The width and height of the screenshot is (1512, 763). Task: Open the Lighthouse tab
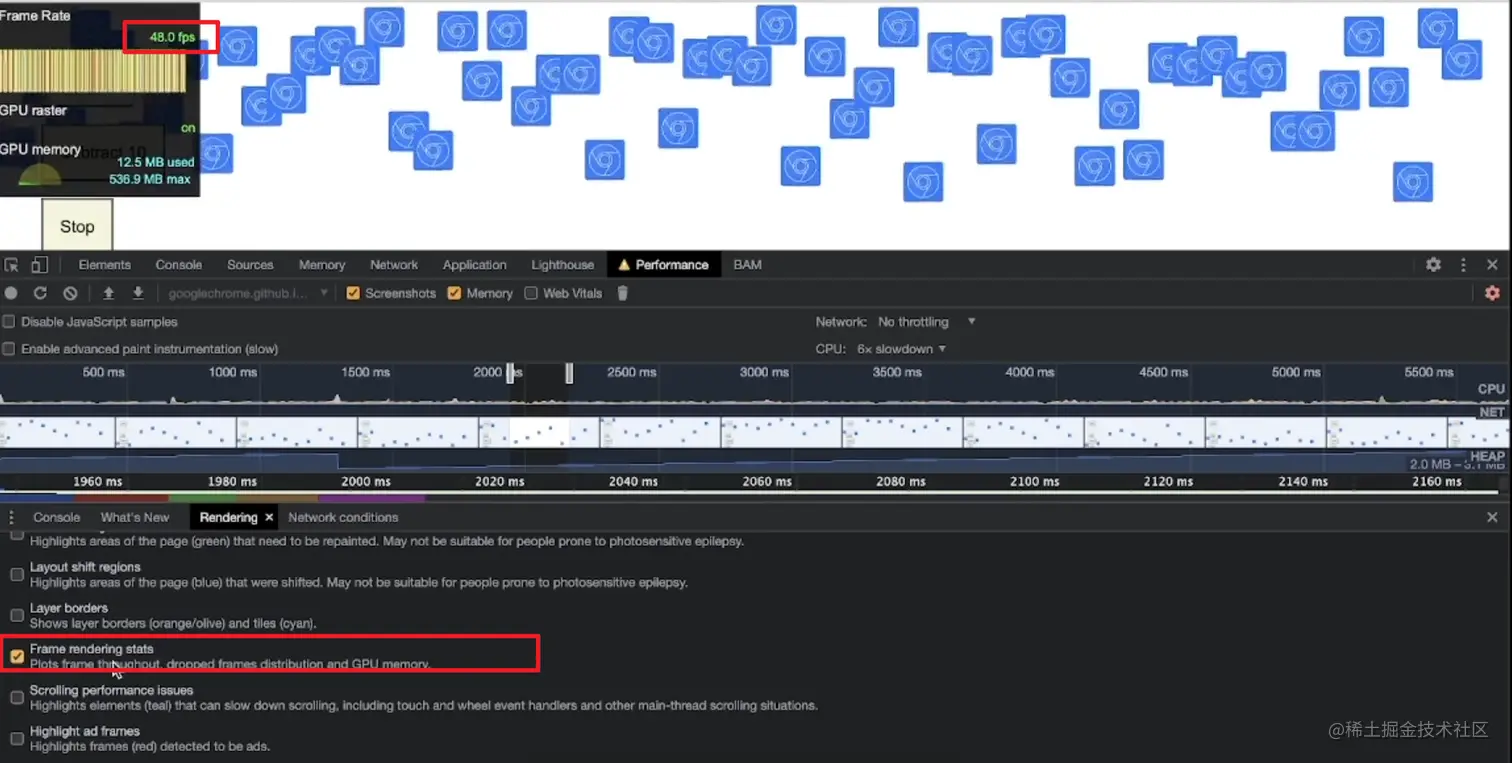[x=562, y=265]
